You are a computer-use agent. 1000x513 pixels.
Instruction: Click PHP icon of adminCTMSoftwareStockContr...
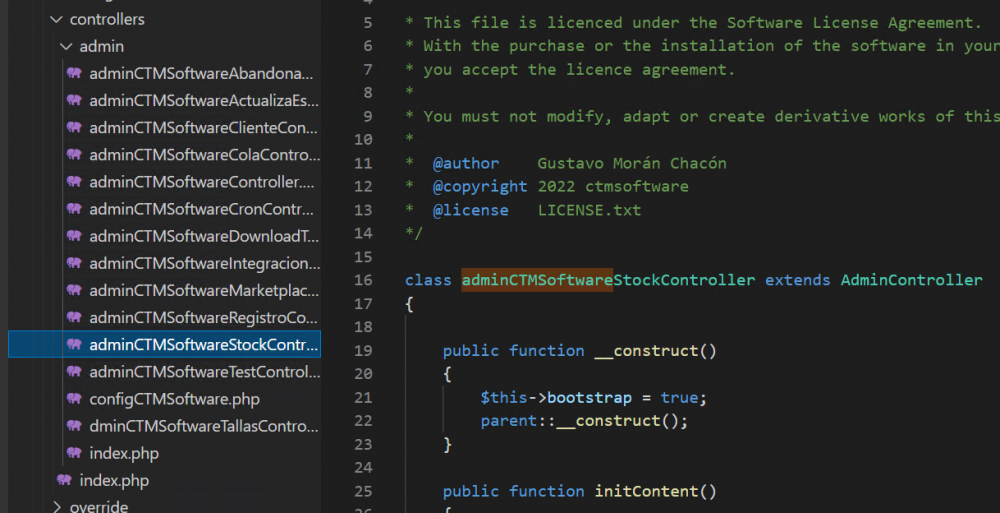point(74,344)
